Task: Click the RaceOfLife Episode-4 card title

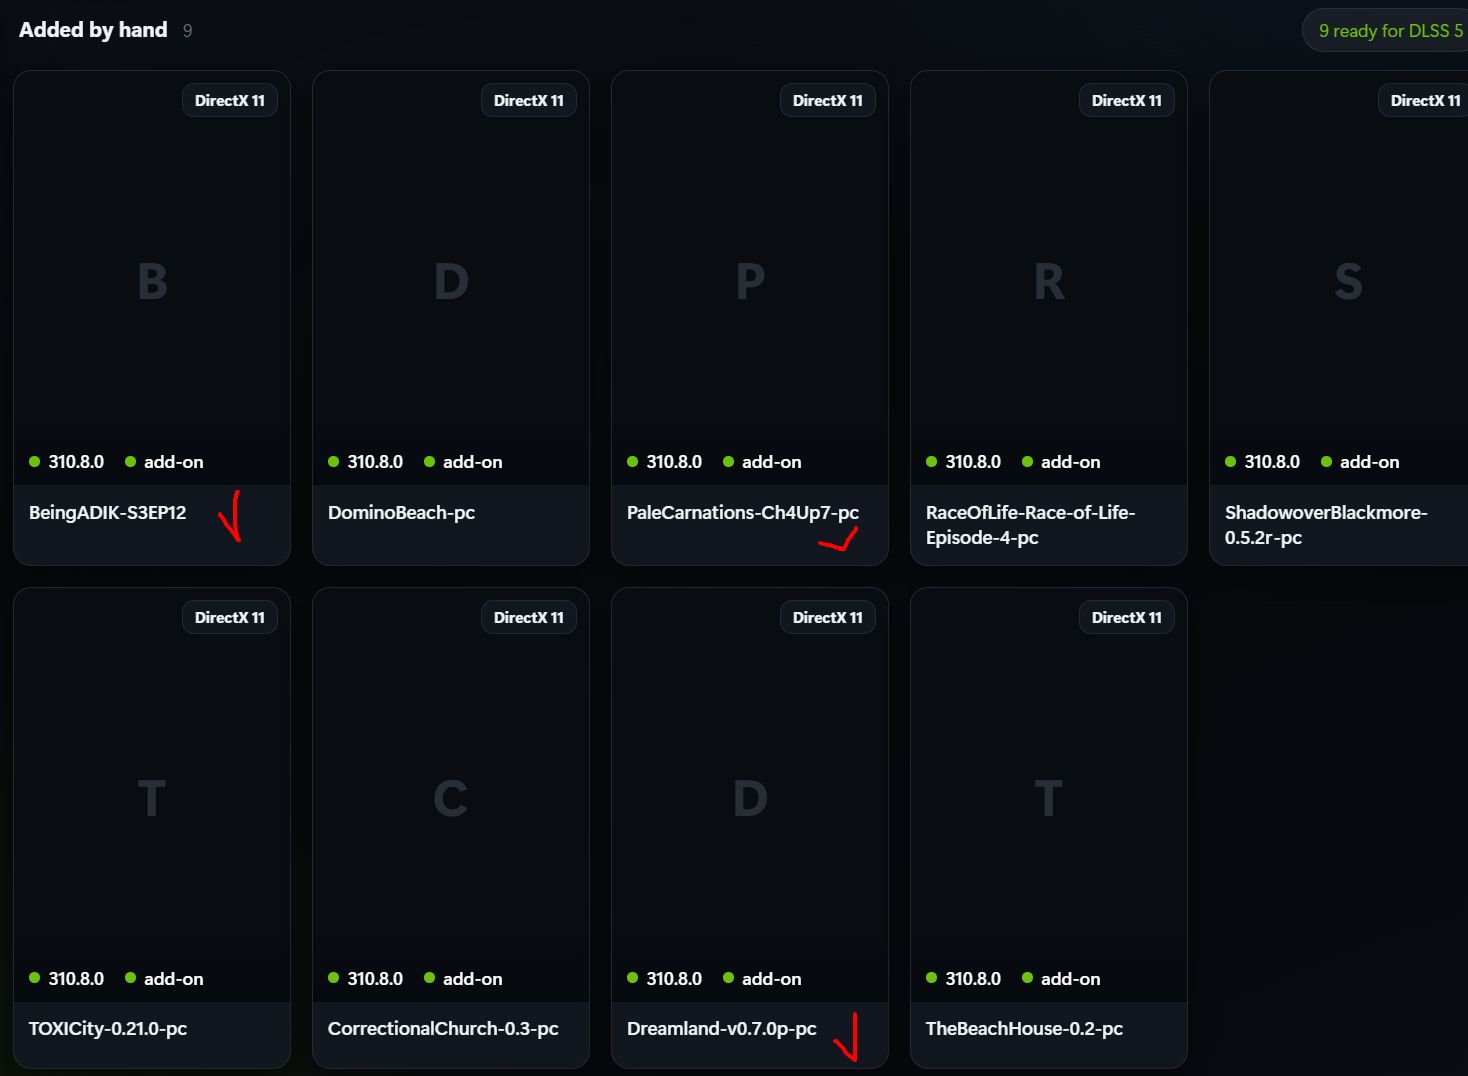Action: [1030, 525]
